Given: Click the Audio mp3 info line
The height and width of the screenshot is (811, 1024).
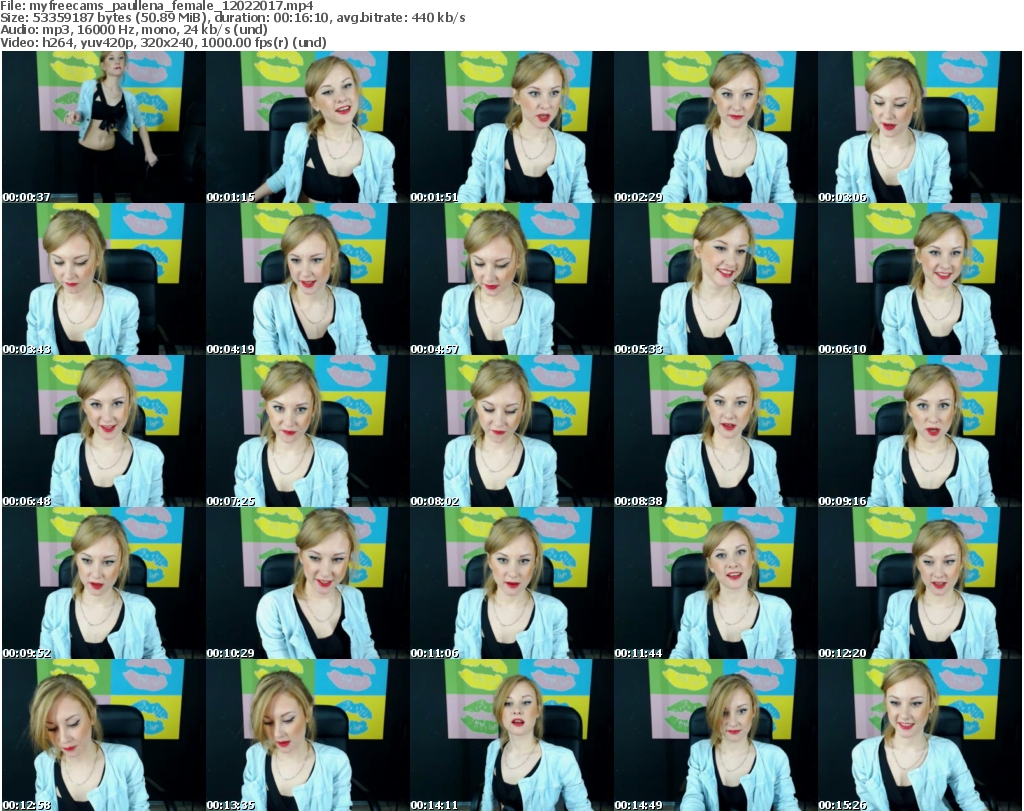Looking at the screenshot, I should point(134,30).
